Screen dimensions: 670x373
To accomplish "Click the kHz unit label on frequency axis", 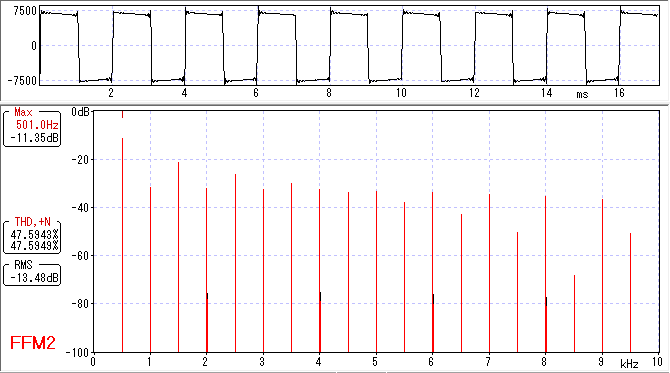I will click(629, 364).
